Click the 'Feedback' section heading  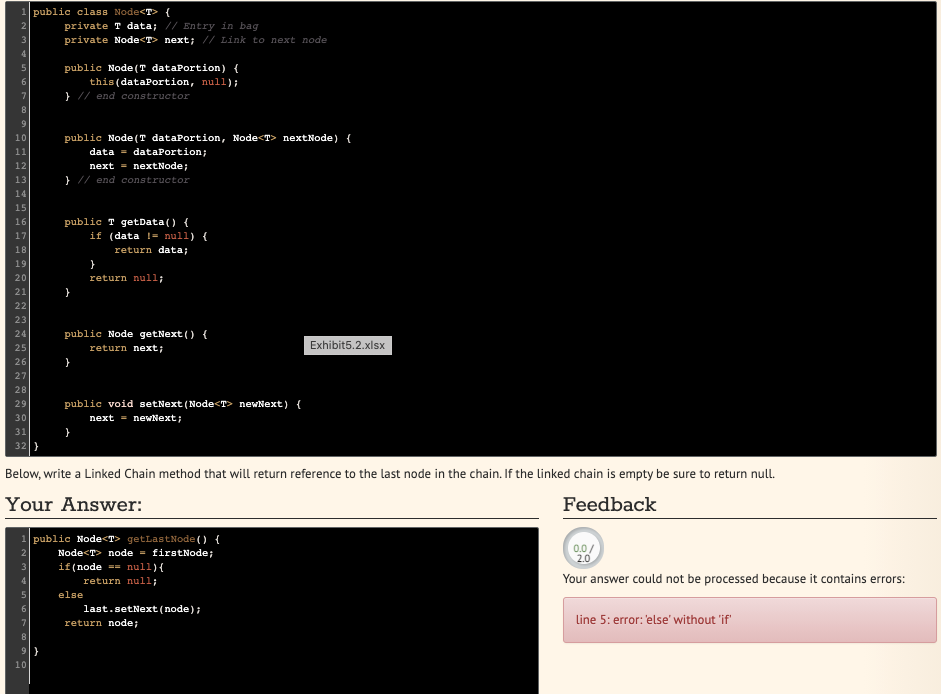pyautogui.click(x=610, y=505)
